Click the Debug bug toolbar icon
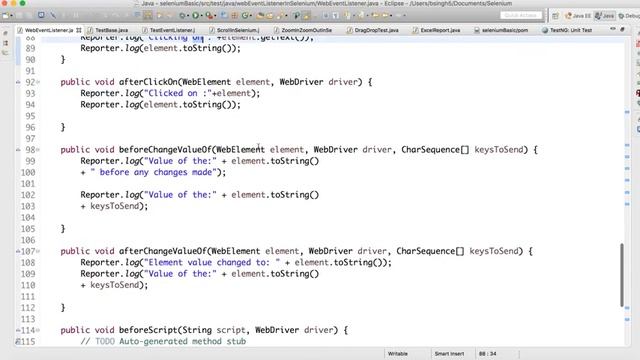Image resolution: width=640 pixels, height=360 pixels. (x=182, y=16)
